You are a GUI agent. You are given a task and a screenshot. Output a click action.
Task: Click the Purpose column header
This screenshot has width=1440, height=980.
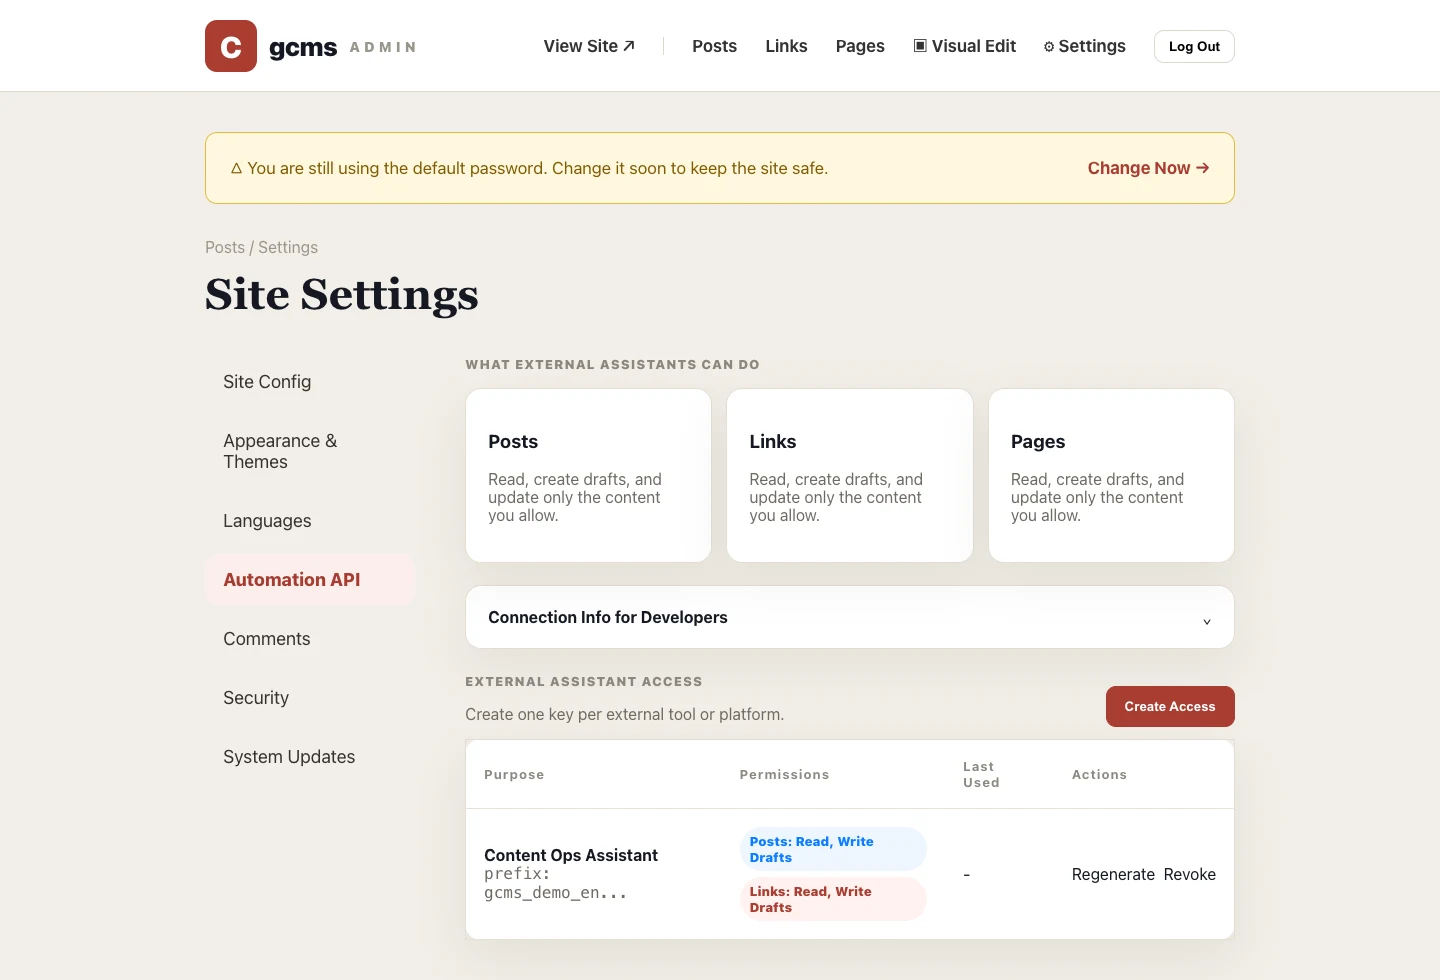(514, 775)
